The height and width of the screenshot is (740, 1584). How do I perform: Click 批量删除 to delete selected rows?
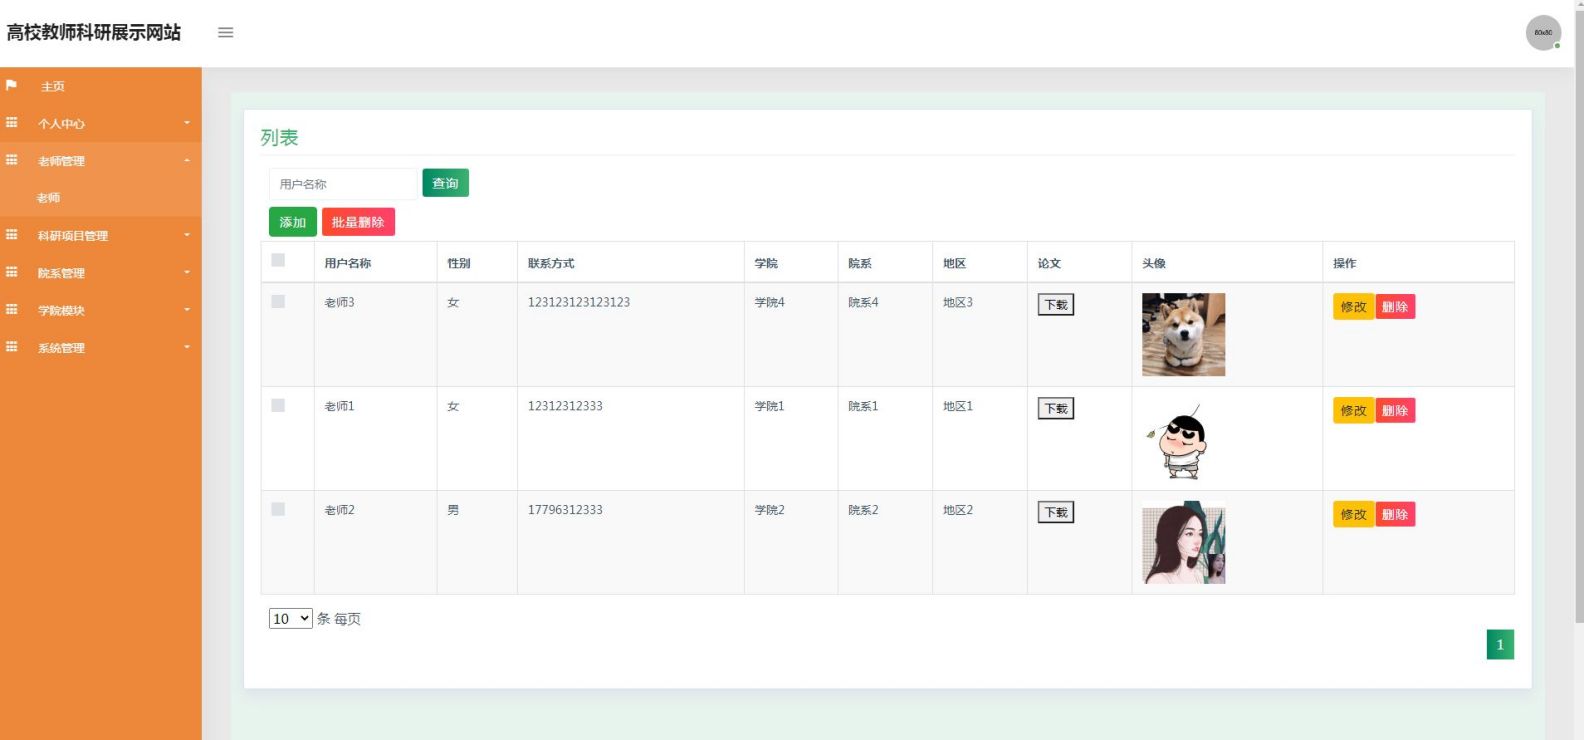click(358, 222)
